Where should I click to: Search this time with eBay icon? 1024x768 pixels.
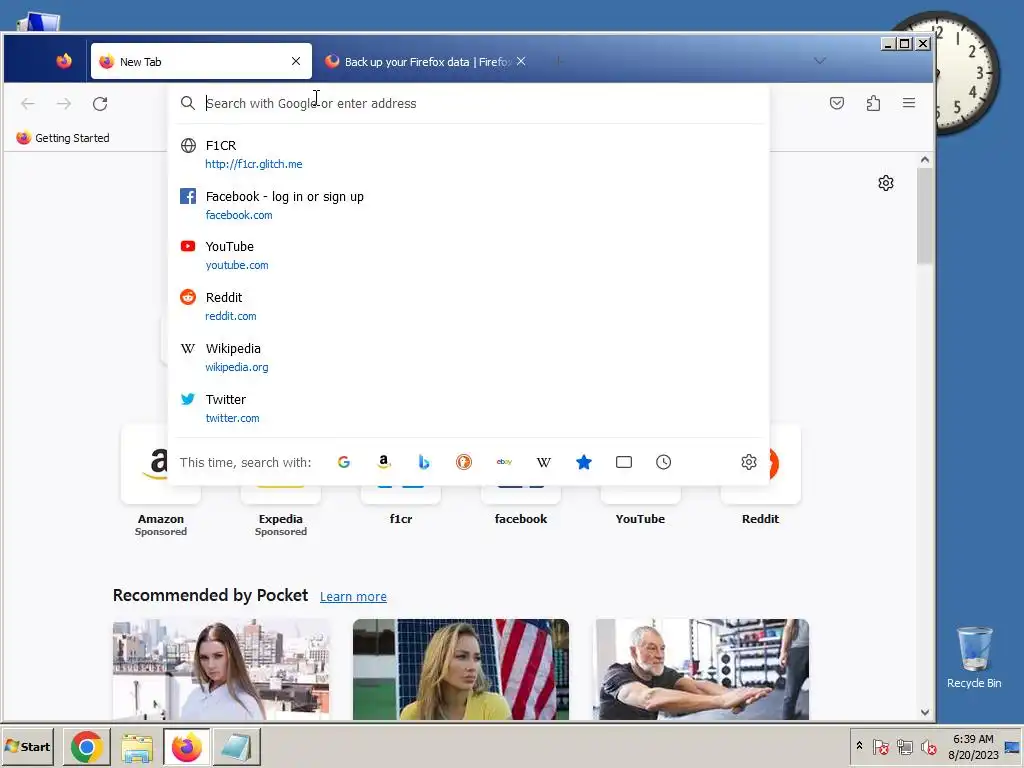coord(504,462)
